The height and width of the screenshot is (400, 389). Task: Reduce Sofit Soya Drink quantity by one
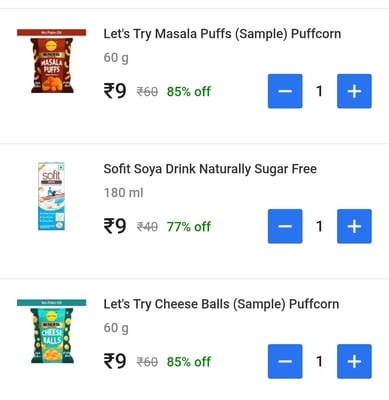coord(285,226)
